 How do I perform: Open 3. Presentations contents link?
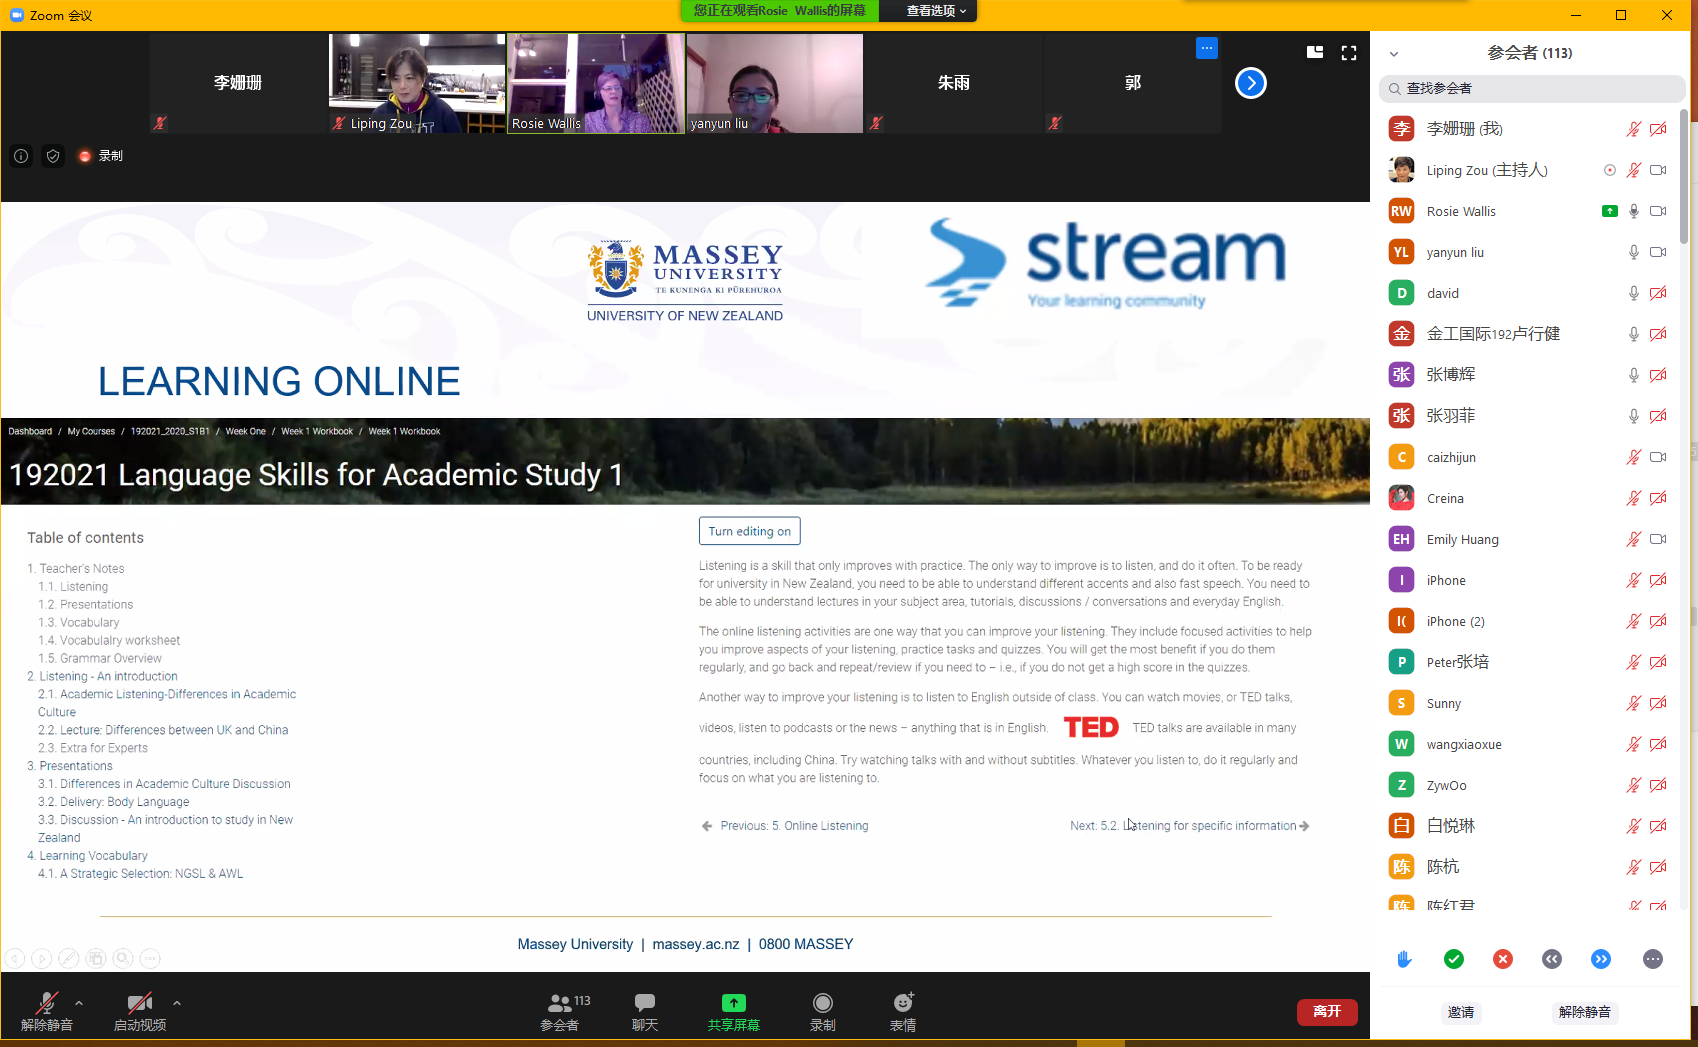[70, 766]
